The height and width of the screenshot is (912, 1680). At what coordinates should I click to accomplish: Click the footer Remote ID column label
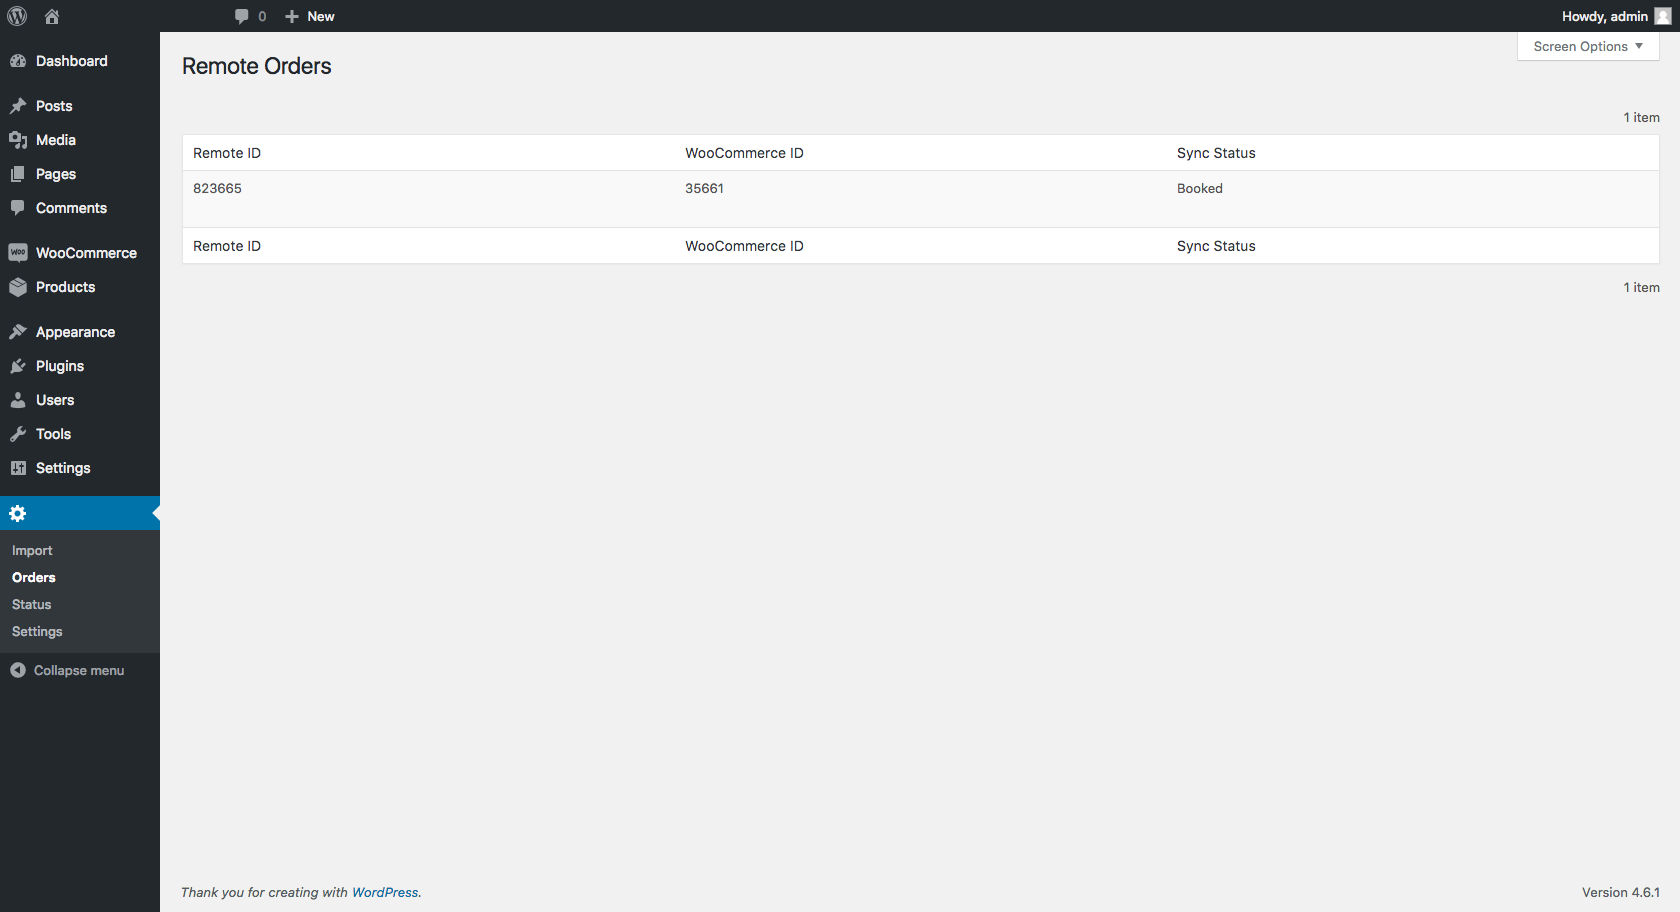click(227, 246)
